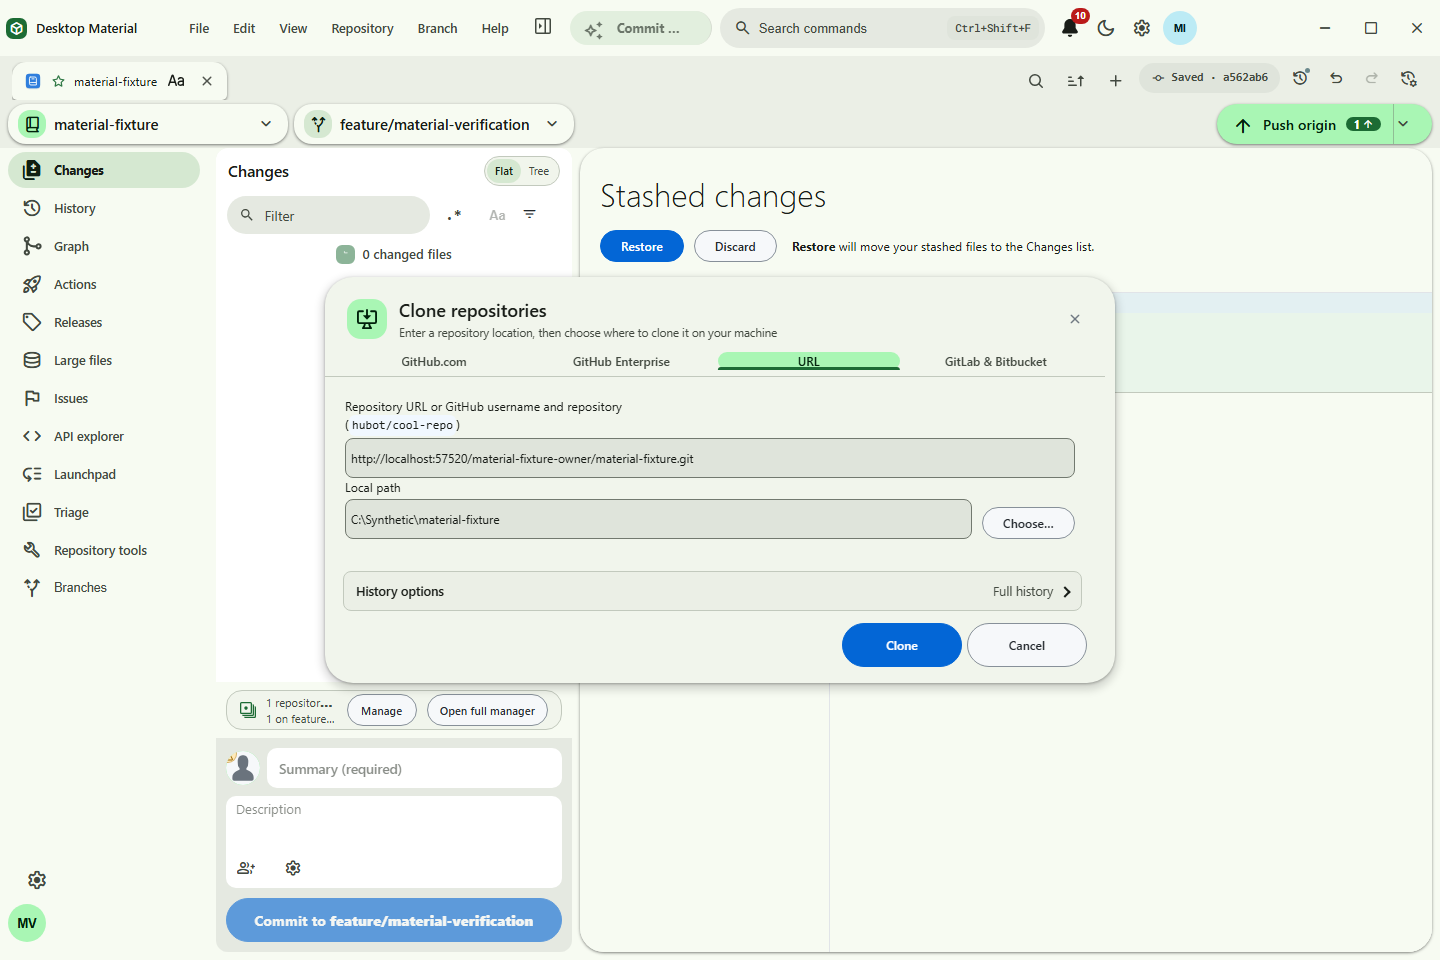
Task: Star the material-fixture tab
Action: point(59,82)
